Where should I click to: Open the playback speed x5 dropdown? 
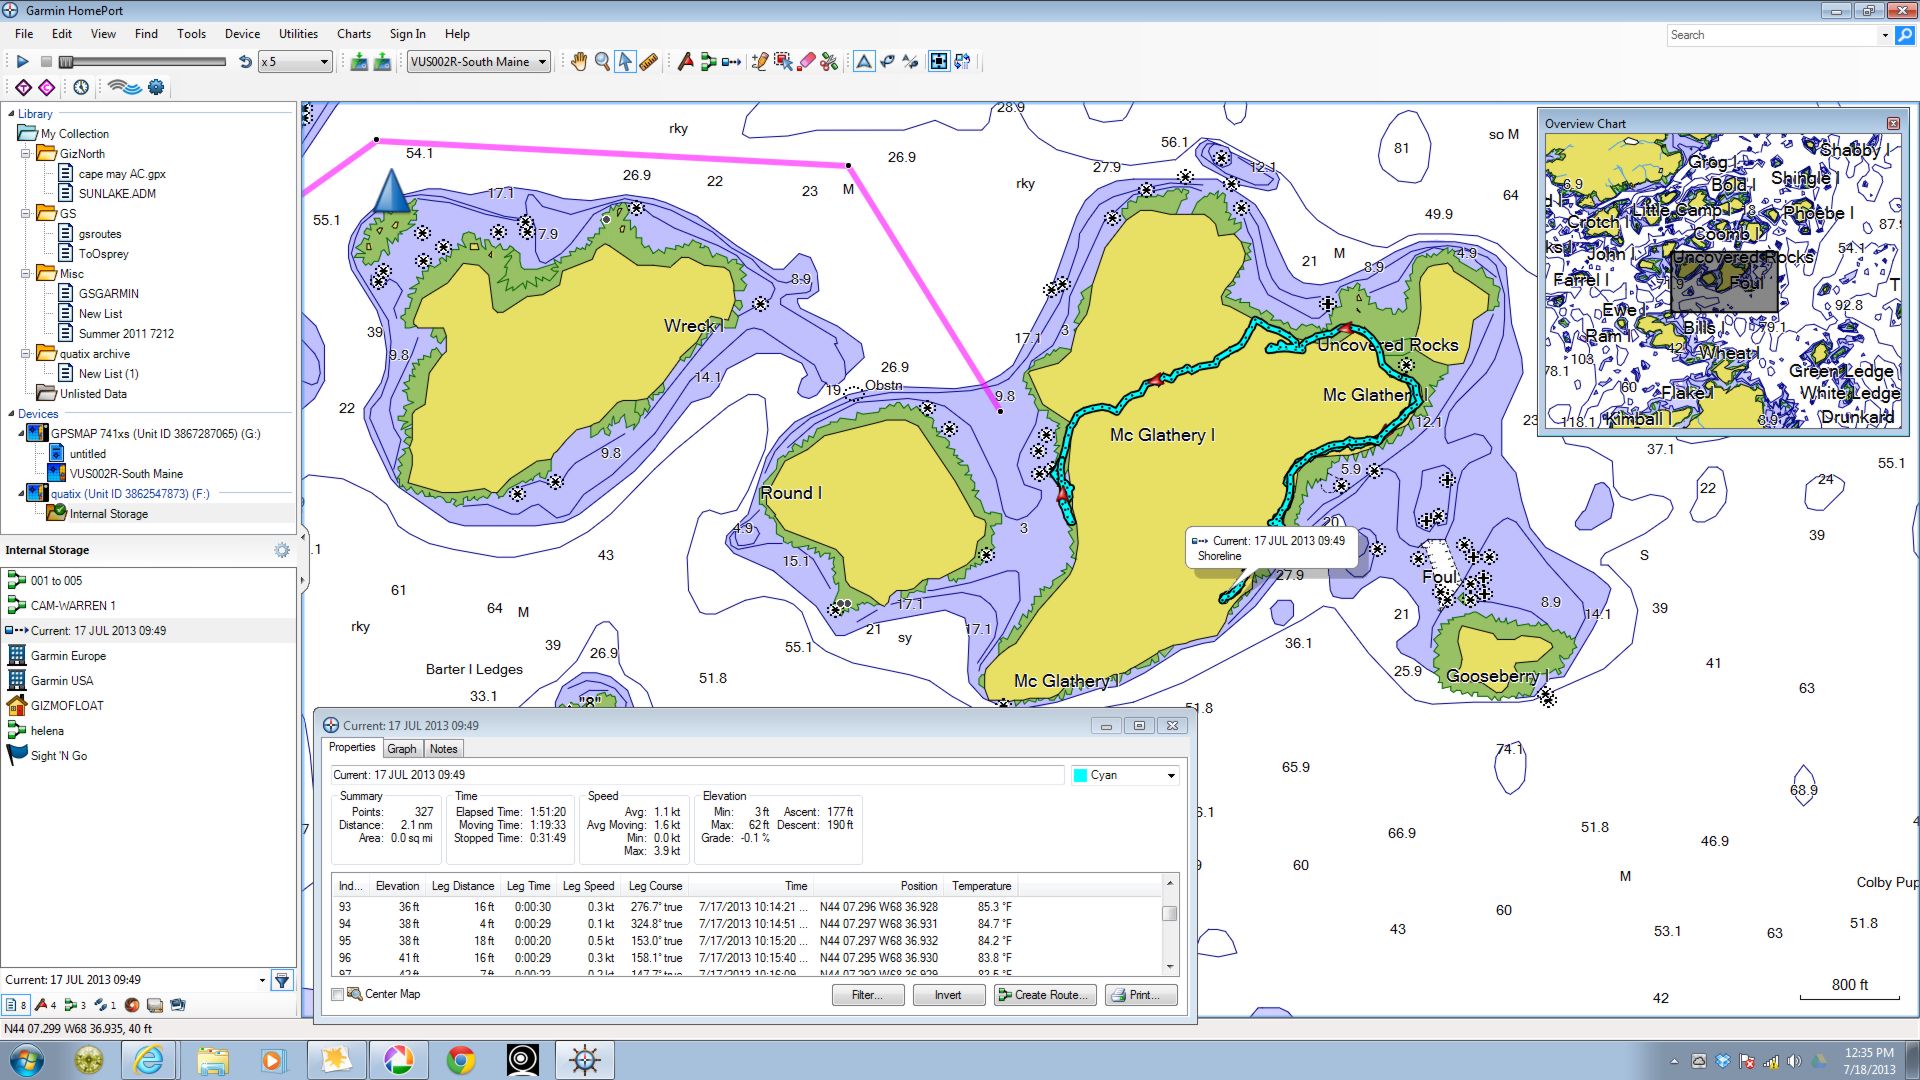[x=295, y=62]
